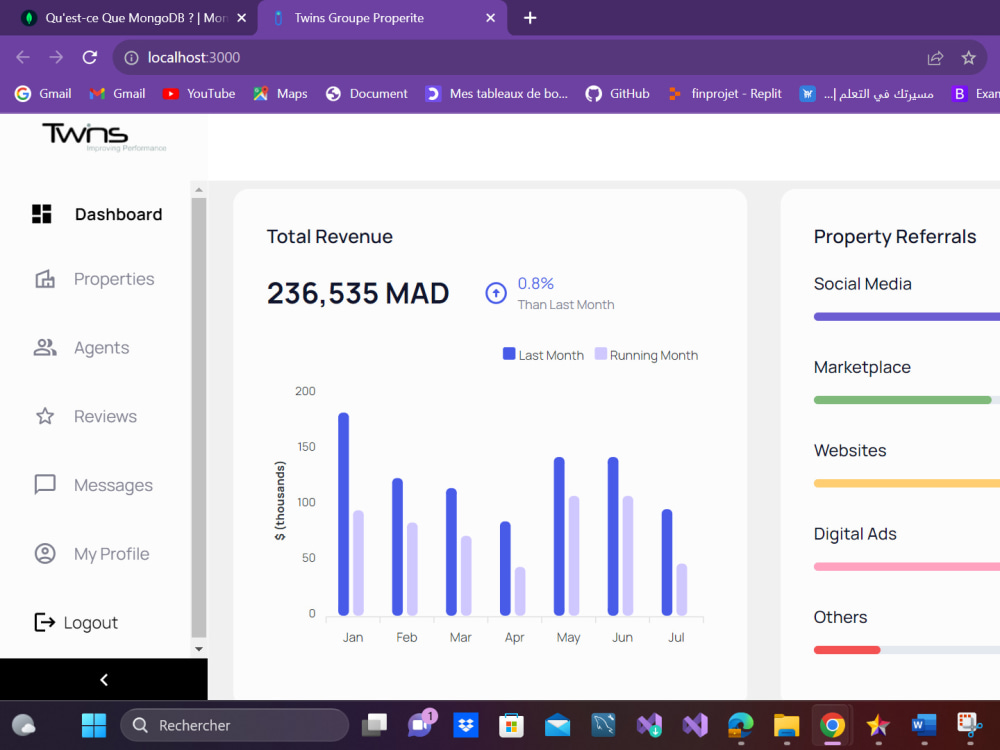Click the Property Referrals heading
1000x750 pixels.
(x=895, y=237)
